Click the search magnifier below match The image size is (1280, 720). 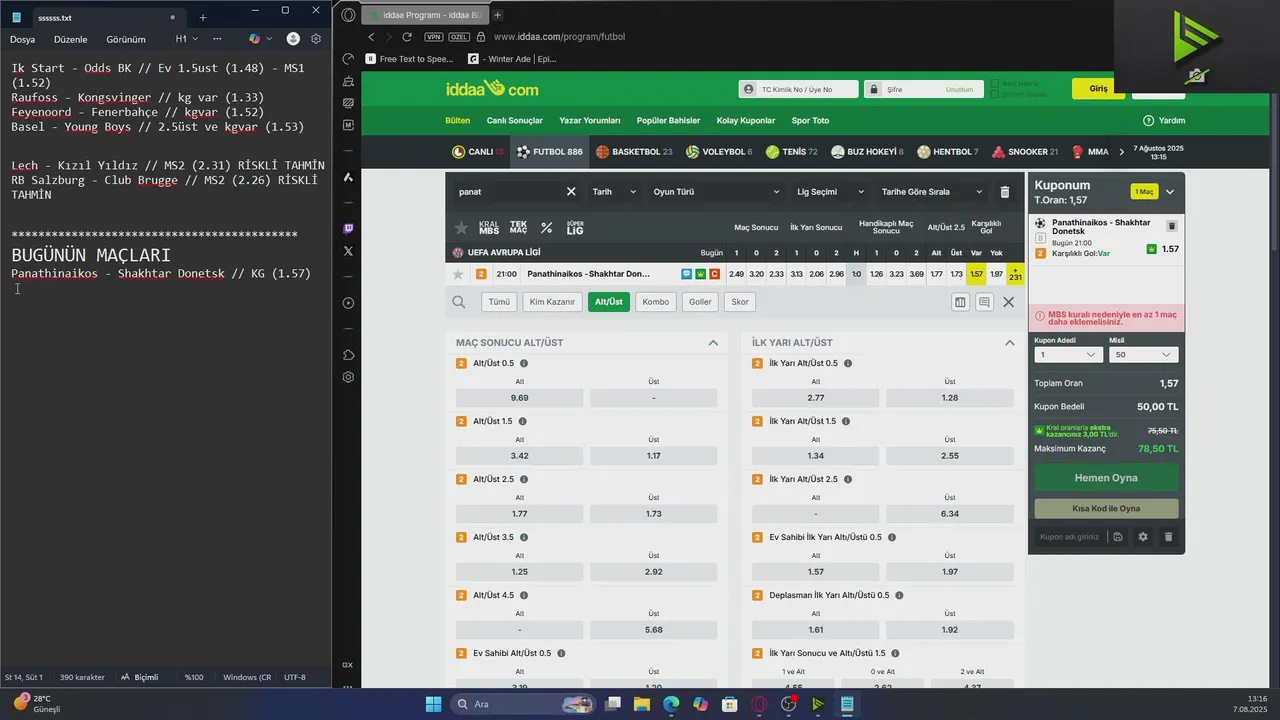459,302
